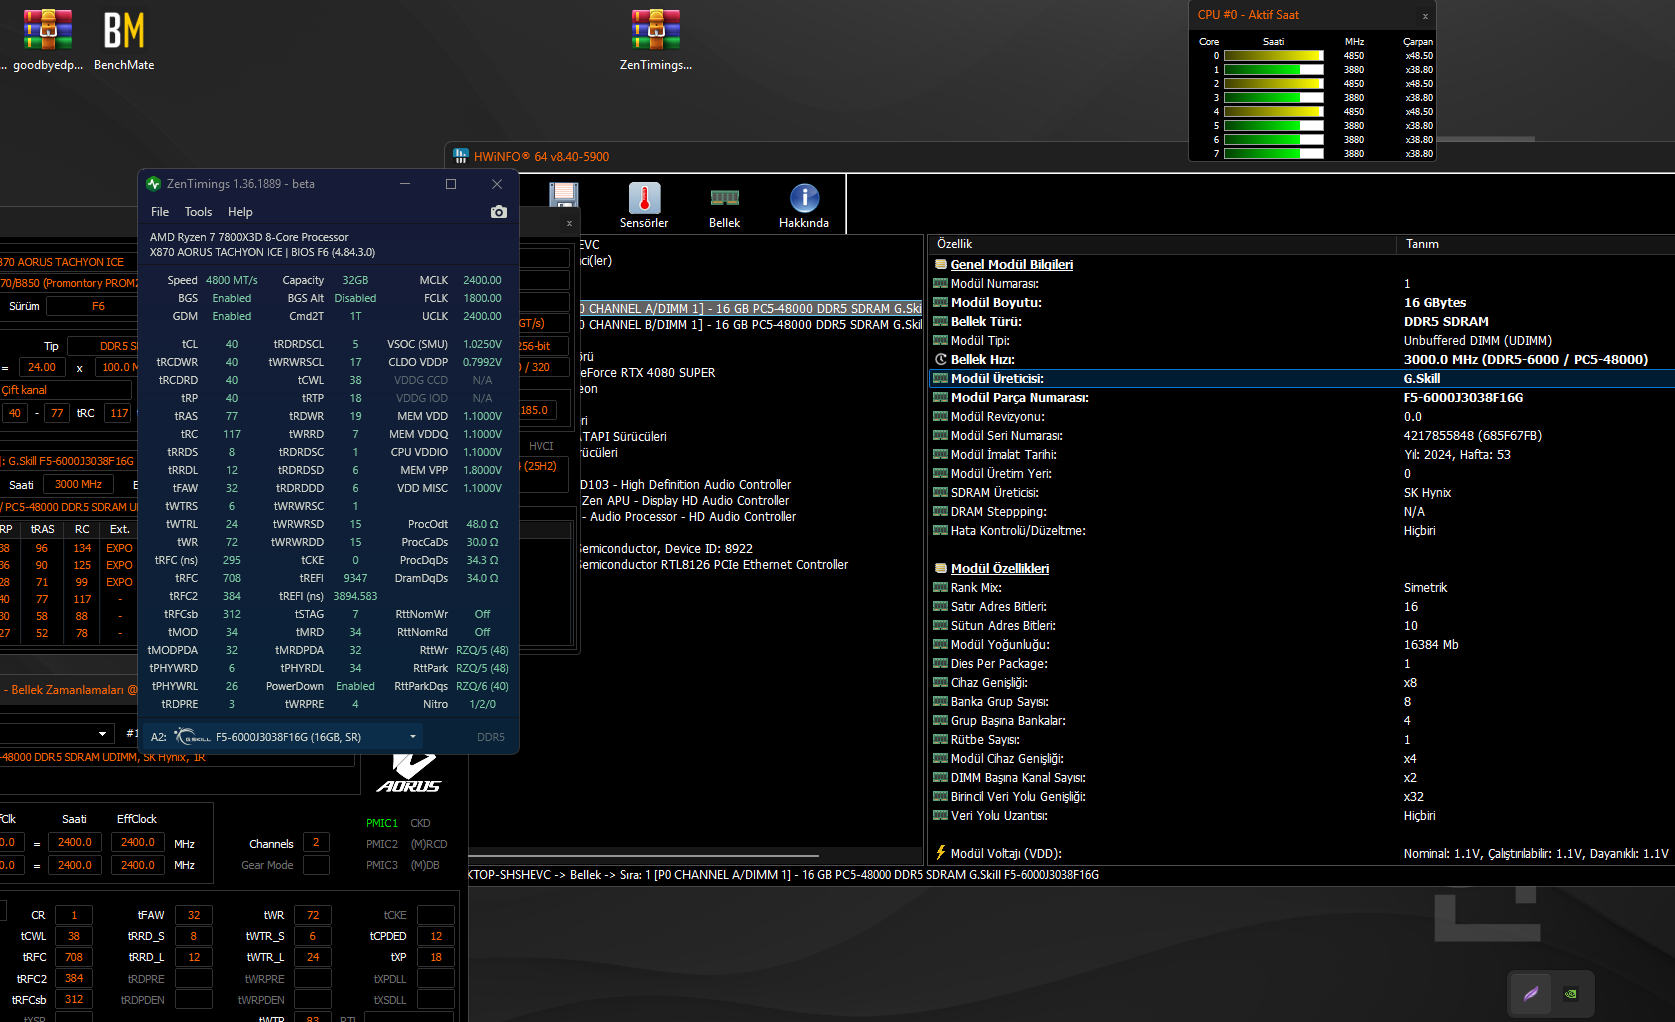Click the DDR5 label in ZenTimings footer

tap(491, 737)
